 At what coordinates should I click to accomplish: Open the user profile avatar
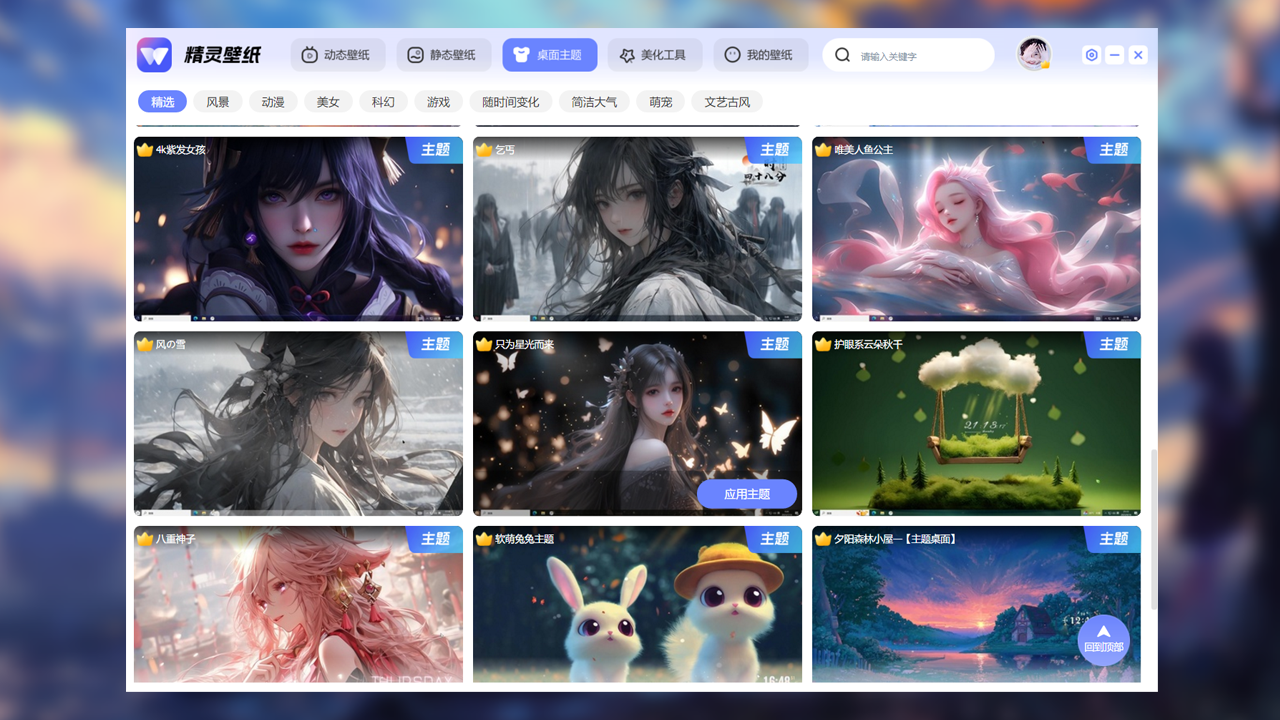(x=1033, y=54)
